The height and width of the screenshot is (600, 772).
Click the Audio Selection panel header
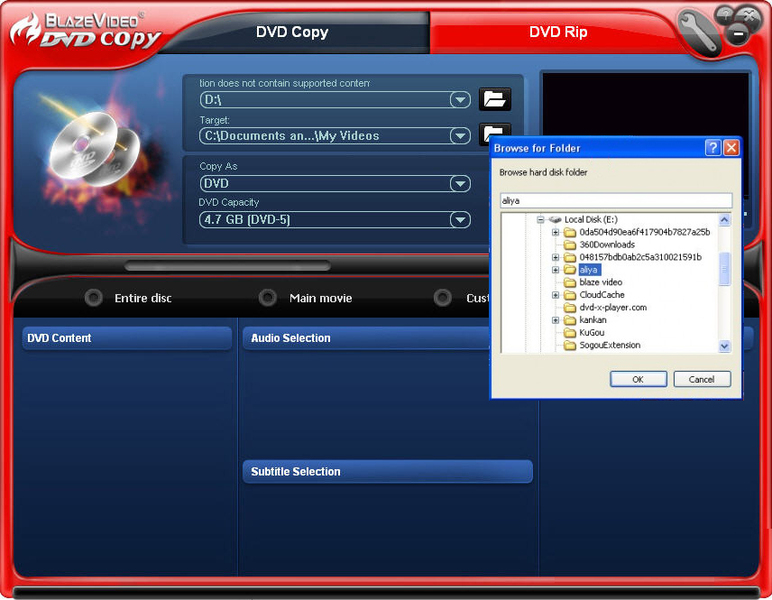[366, 338]
